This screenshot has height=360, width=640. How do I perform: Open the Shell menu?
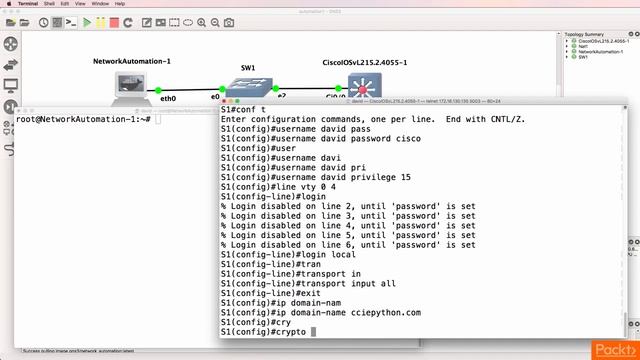pos(49,4)
